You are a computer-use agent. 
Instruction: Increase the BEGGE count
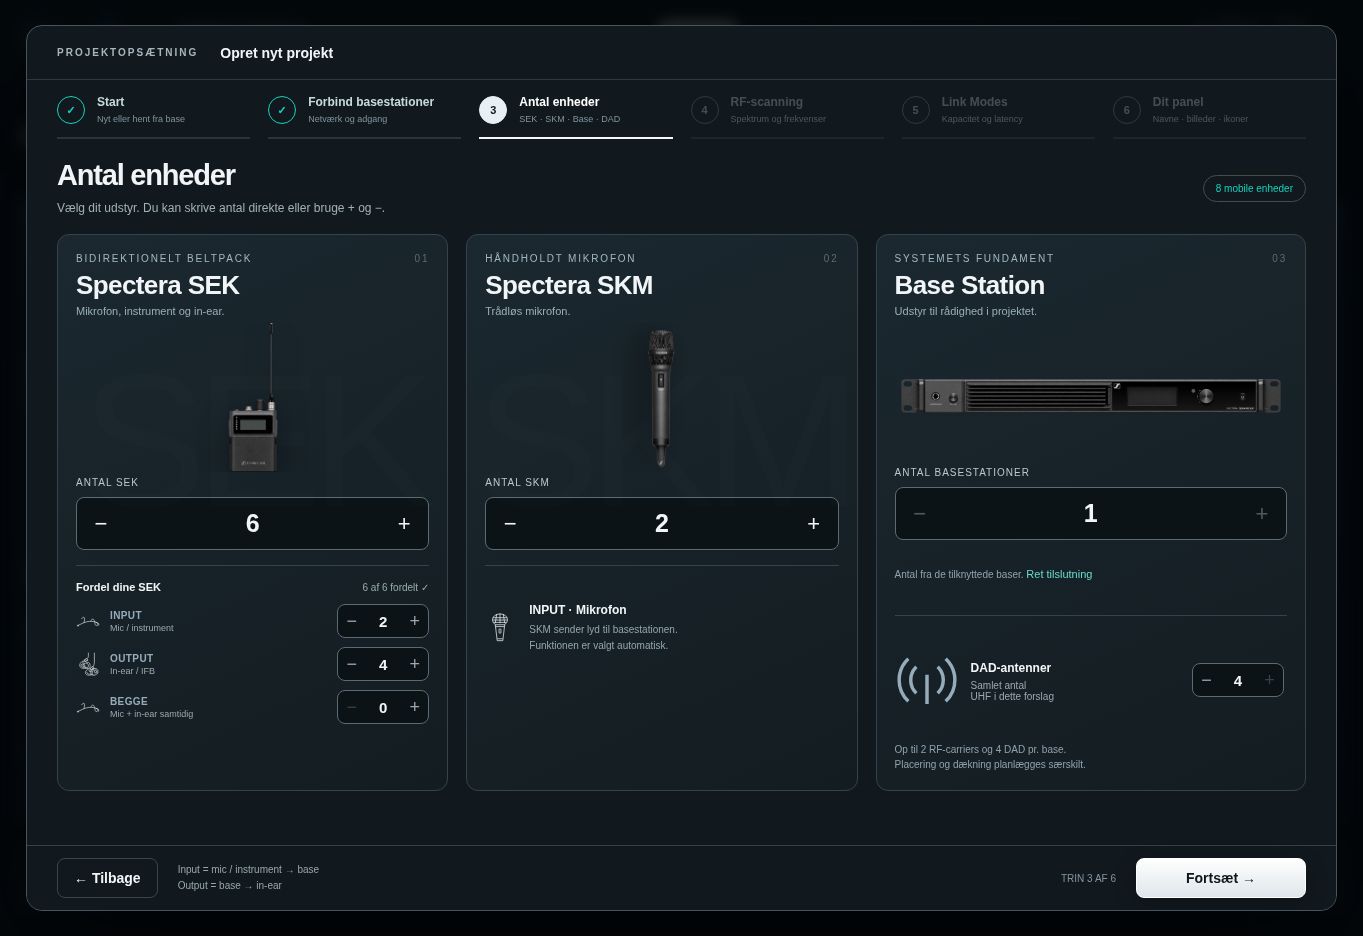(x=414, y=707)
